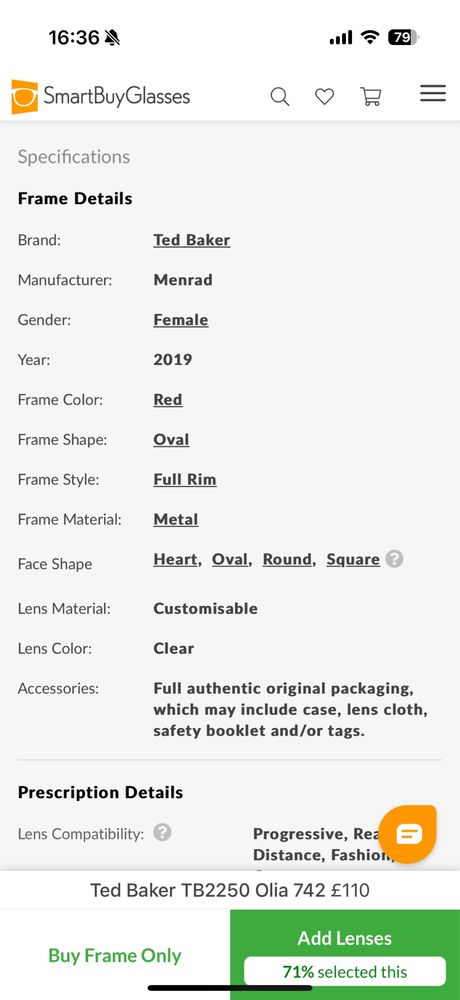
Task: Open the hamburger menu
Action: click(433, 94)
